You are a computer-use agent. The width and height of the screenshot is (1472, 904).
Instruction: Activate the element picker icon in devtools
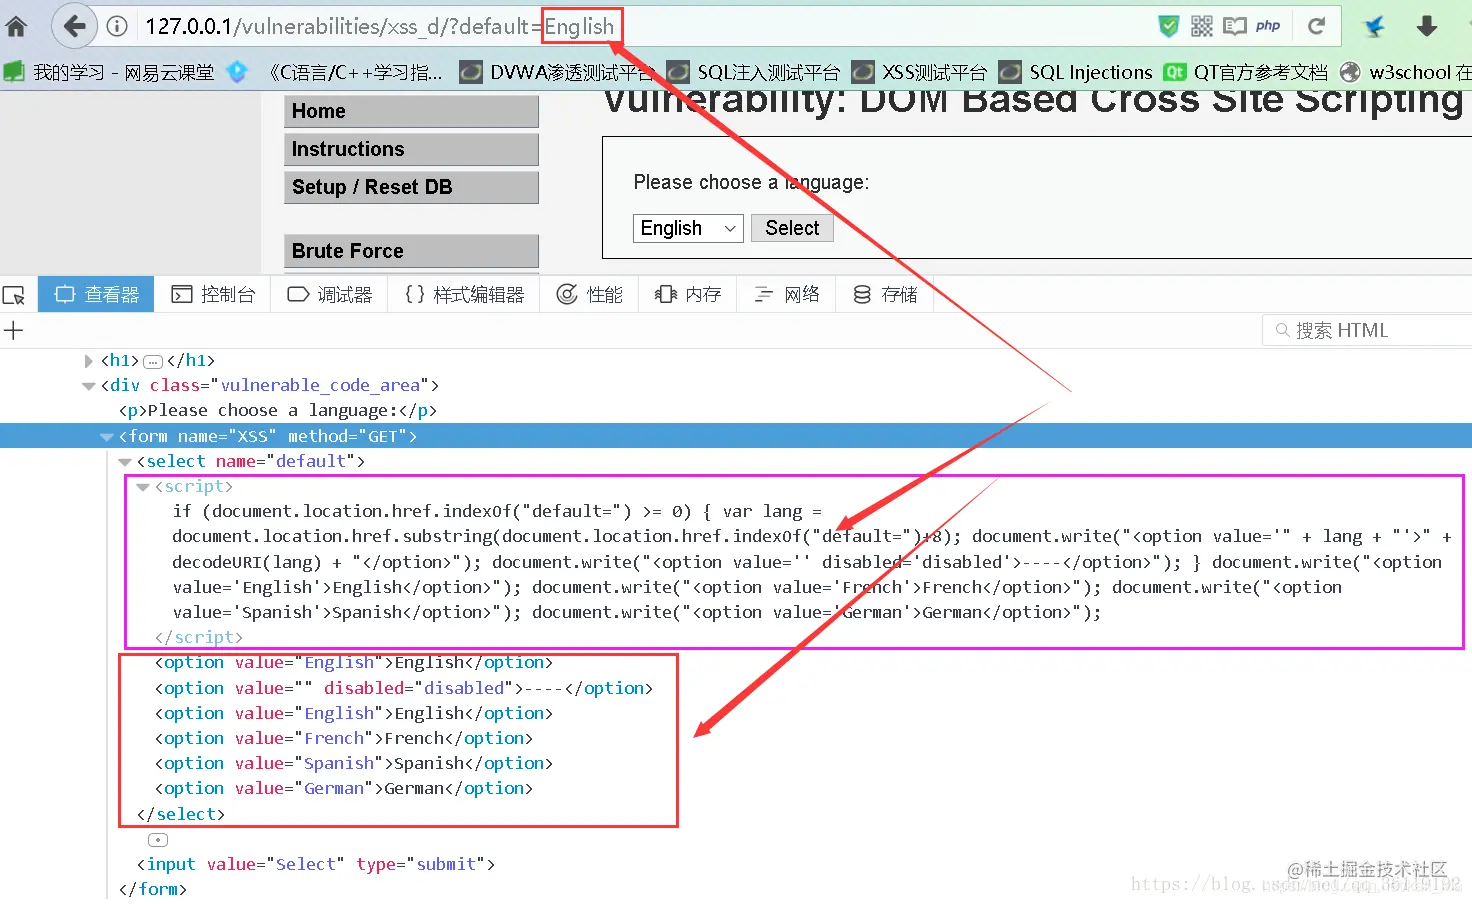click(x=14, y=295)
